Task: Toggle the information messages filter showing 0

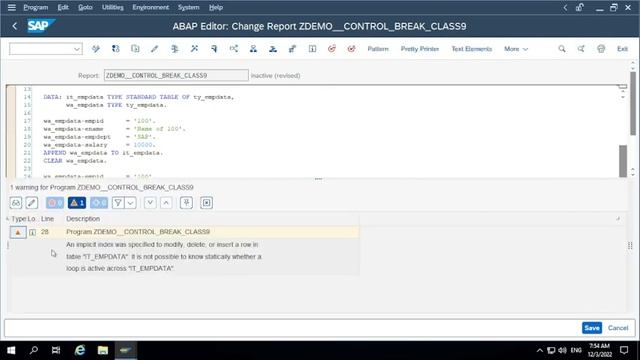Action: click(x=99, y=203)
